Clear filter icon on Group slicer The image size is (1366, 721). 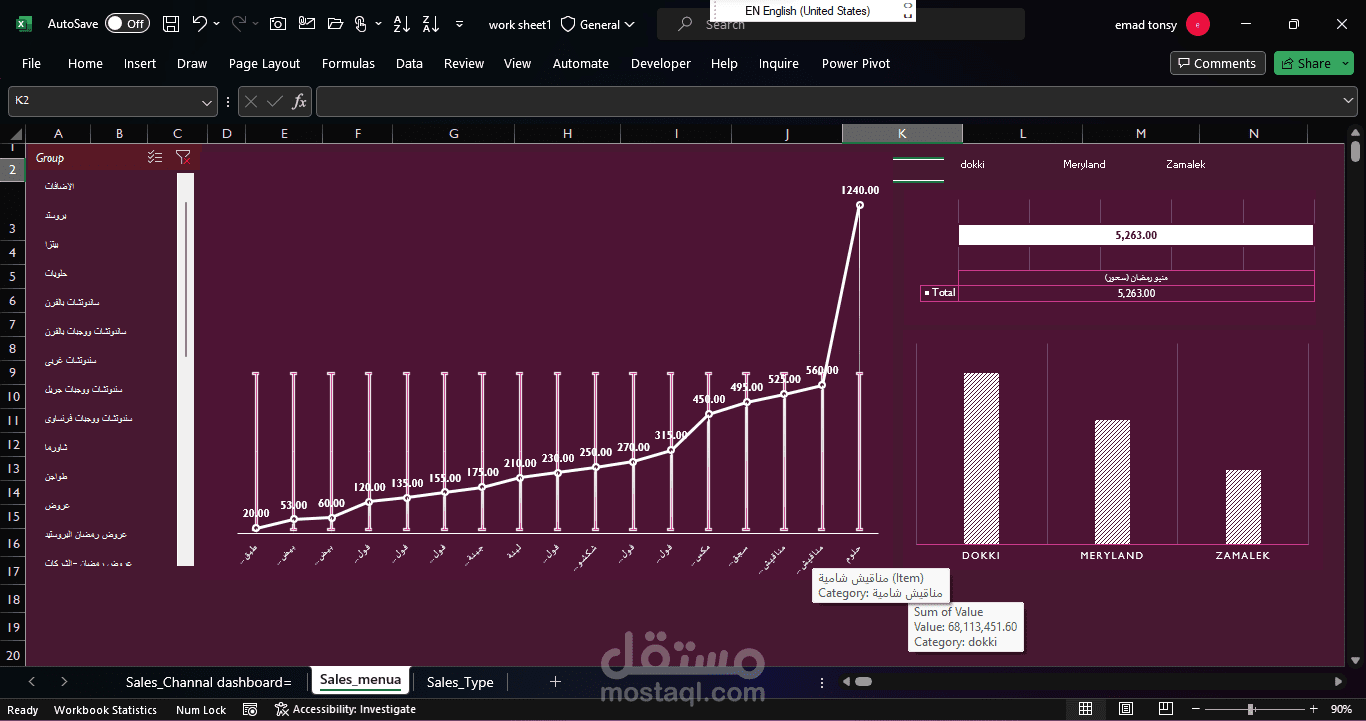pyautogui.click(x=183, y=157)
